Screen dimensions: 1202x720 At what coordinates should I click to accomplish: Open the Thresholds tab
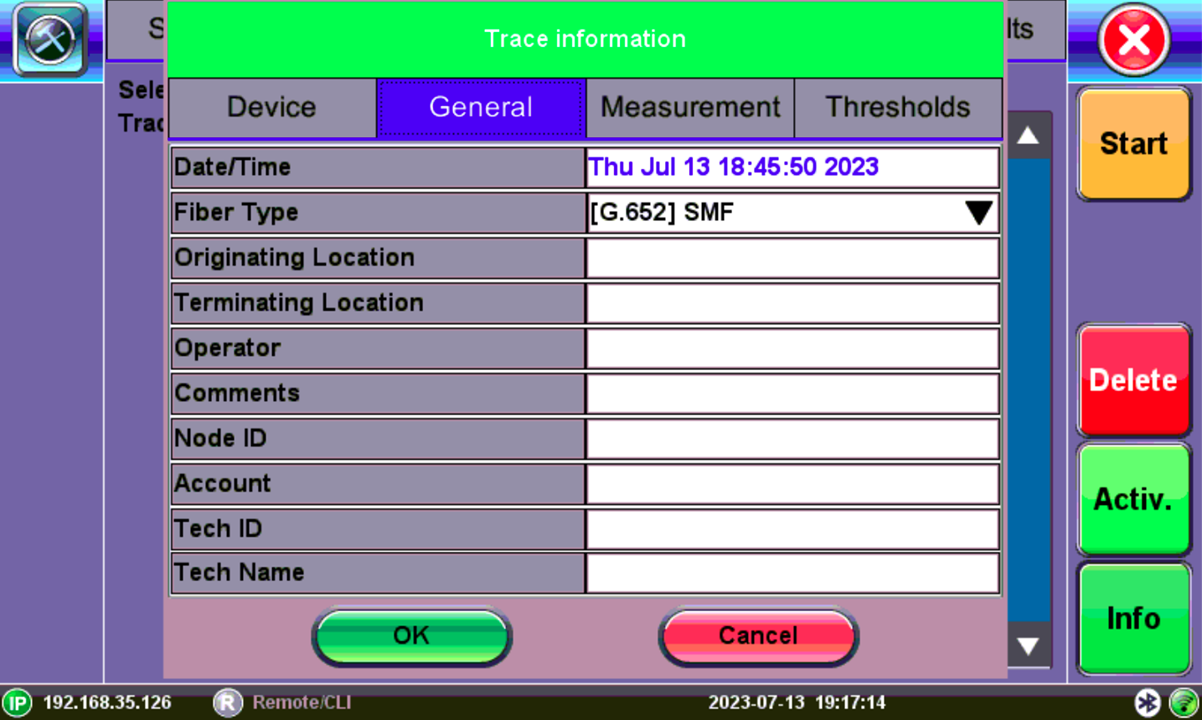pos(898,108)
